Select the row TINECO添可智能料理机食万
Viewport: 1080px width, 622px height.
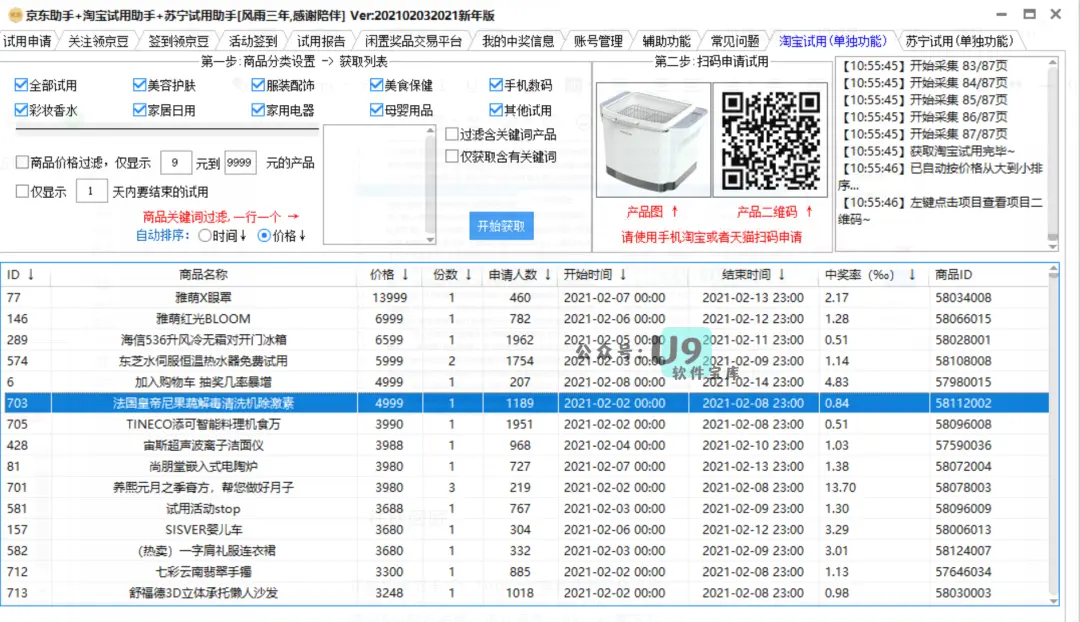(526, 424)
